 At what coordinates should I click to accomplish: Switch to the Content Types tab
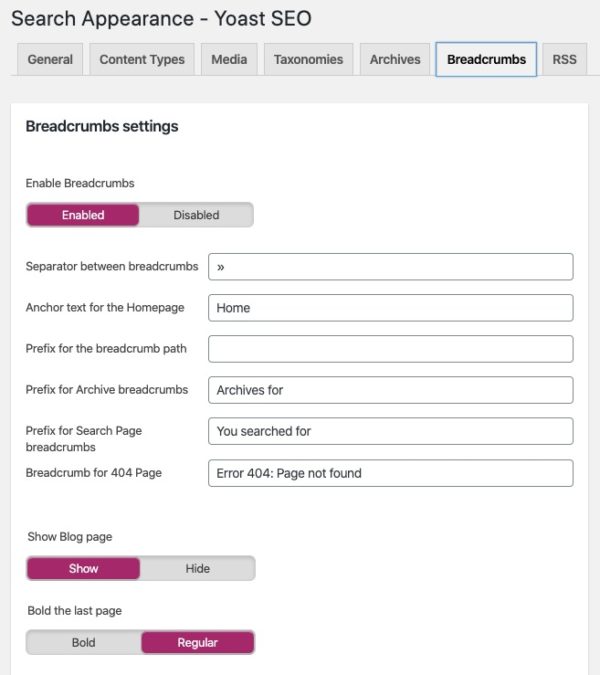tap(142, 59)
